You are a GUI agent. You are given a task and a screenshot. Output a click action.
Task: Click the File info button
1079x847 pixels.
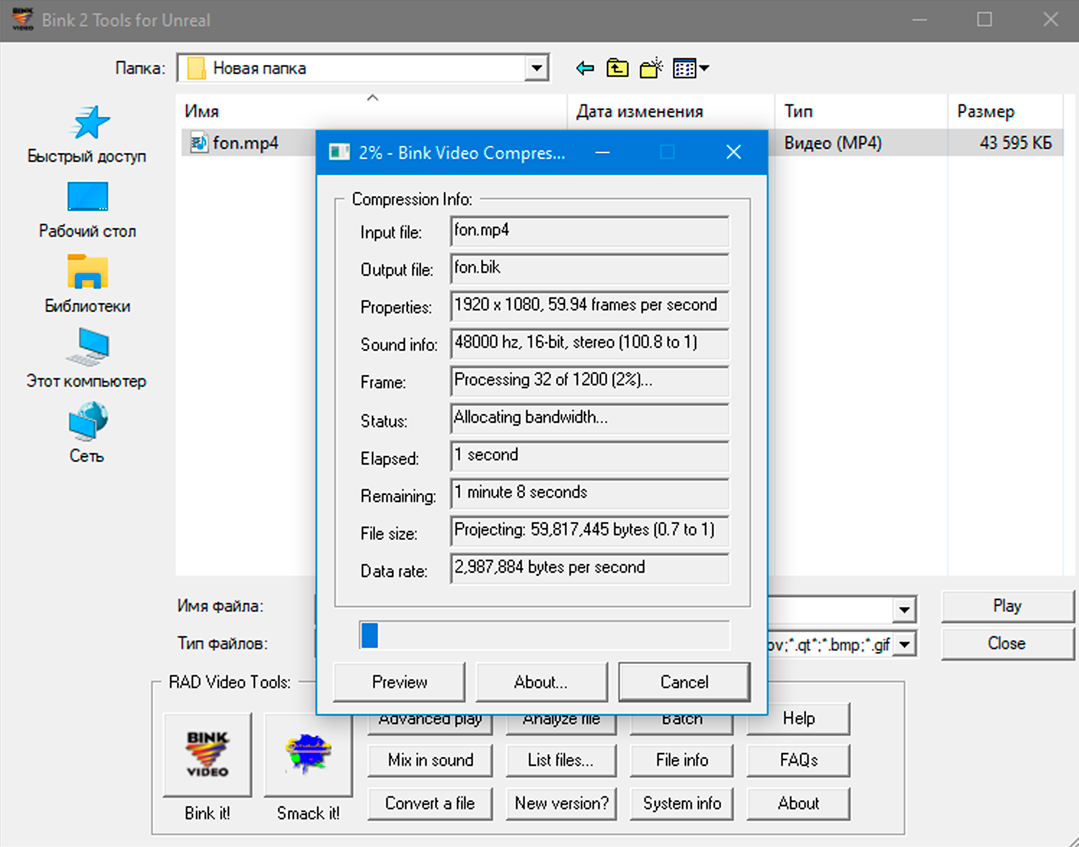click(681, 760)
